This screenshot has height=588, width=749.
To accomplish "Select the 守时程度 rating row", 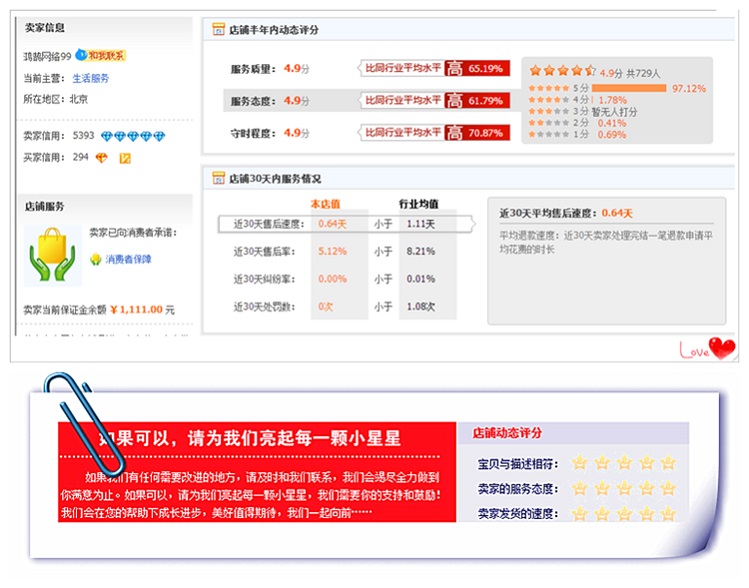I will pyautogui.click(x=370, y=133).
